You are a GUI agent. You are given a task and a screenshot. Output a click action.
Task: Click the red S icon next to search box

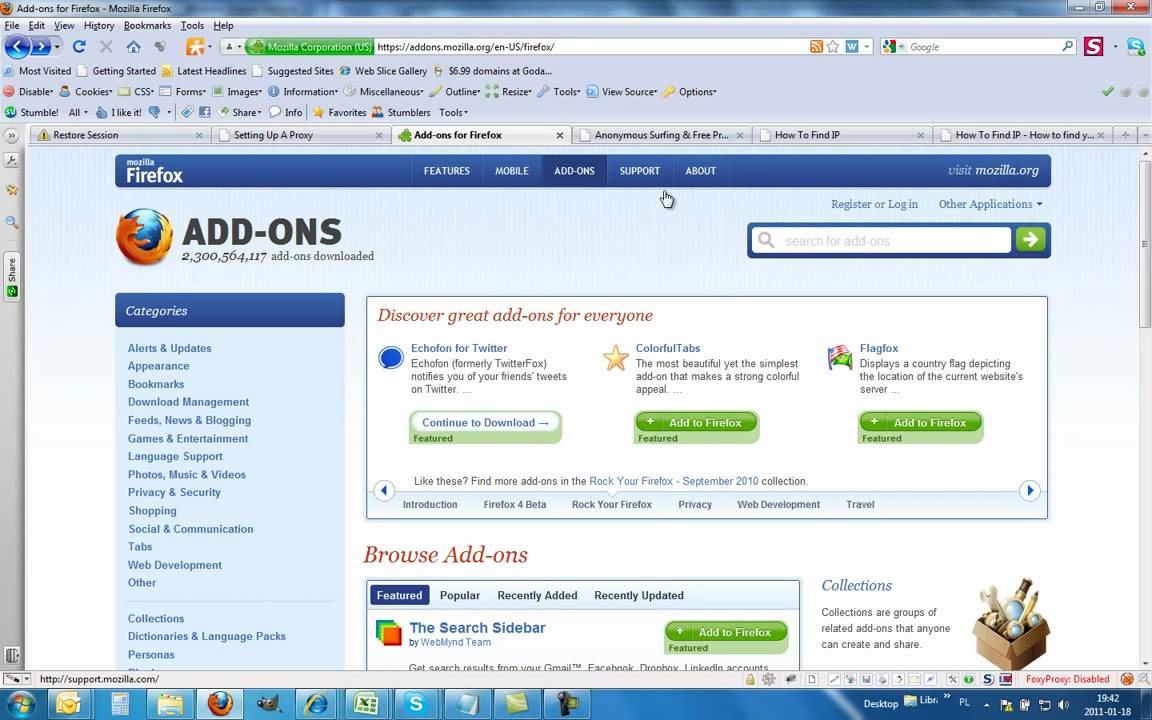point(1093,46)
